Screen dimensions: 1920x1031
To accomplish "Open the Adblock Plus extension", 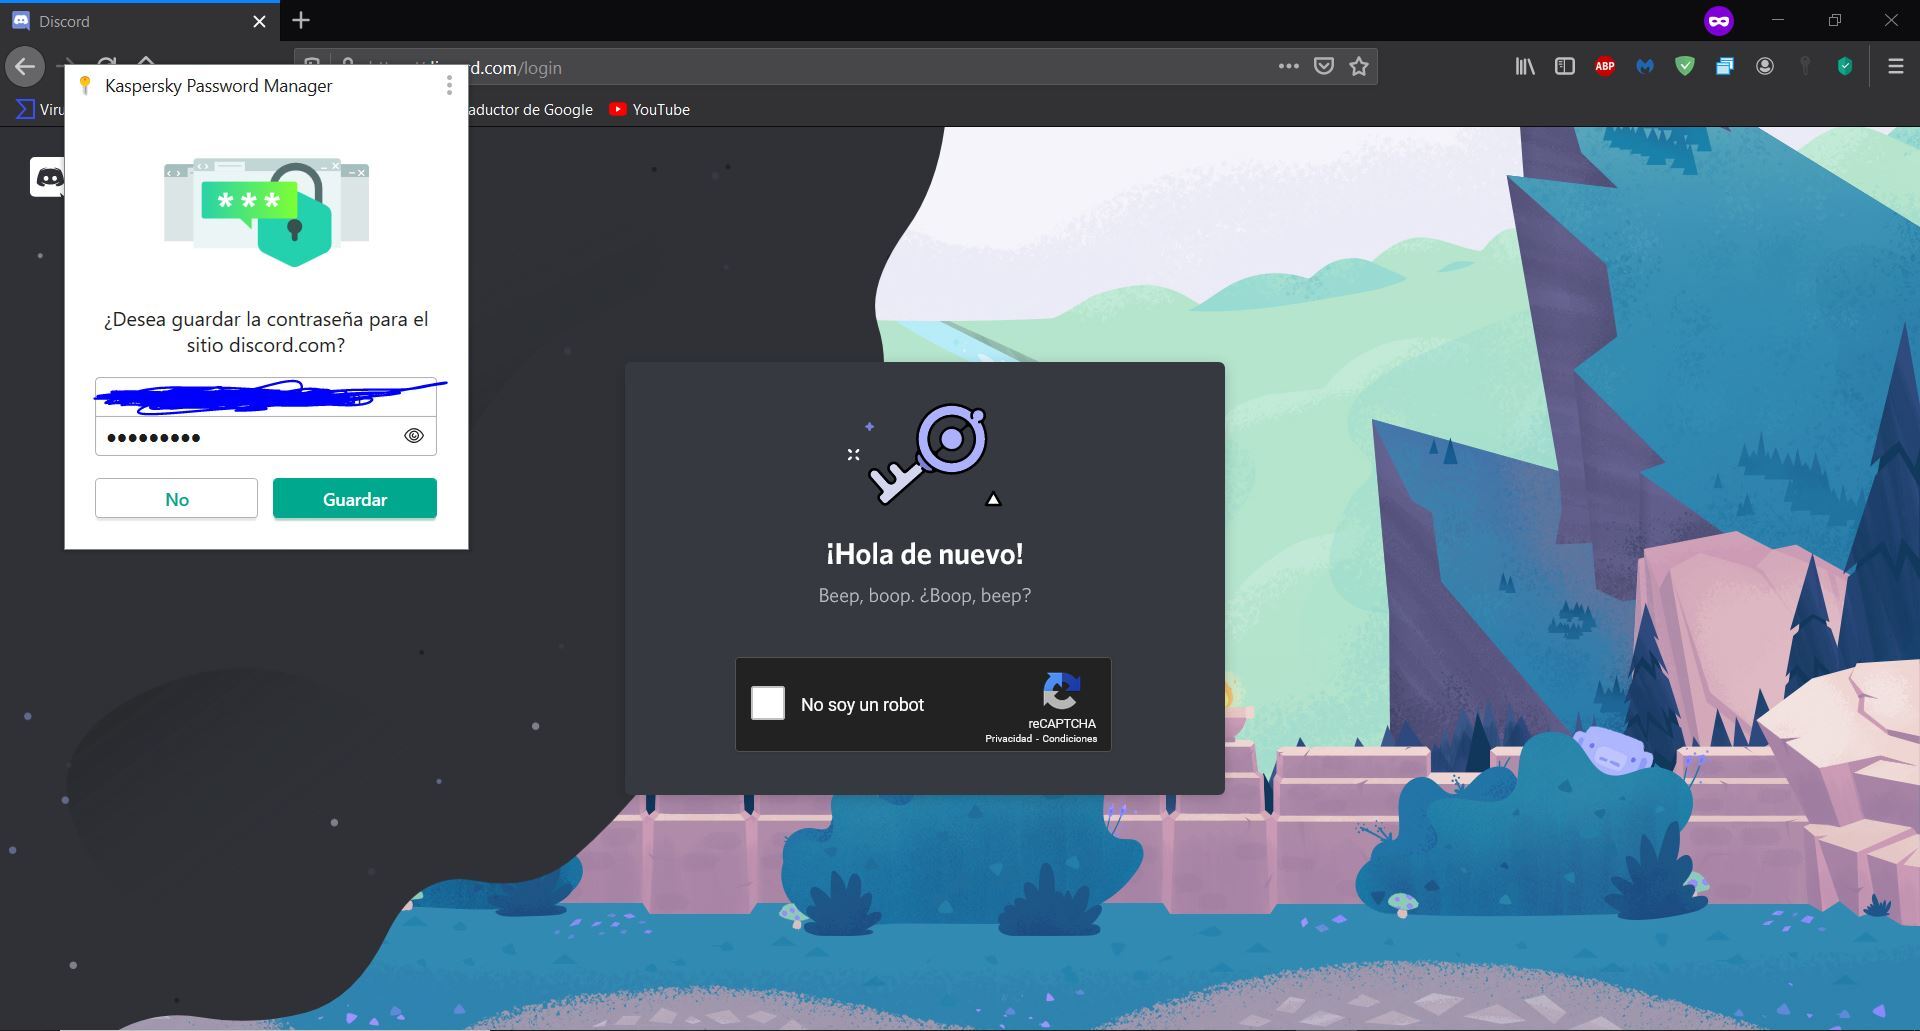I will pos(1605,66).
